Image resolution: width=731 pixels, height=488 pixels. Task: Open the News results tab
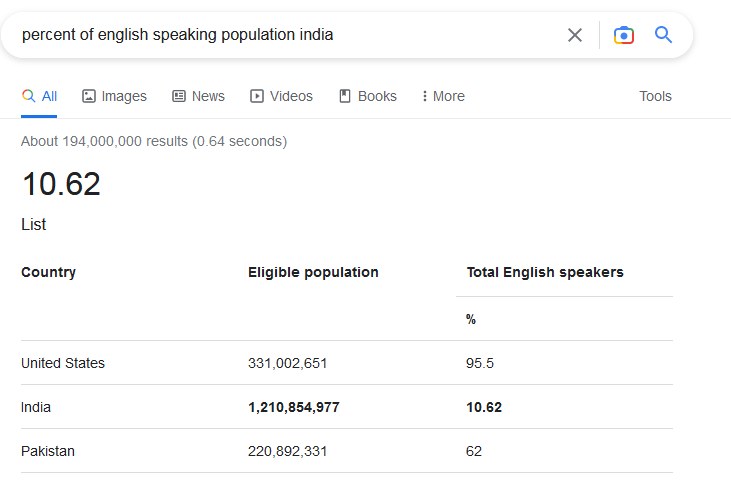(208, 96)
